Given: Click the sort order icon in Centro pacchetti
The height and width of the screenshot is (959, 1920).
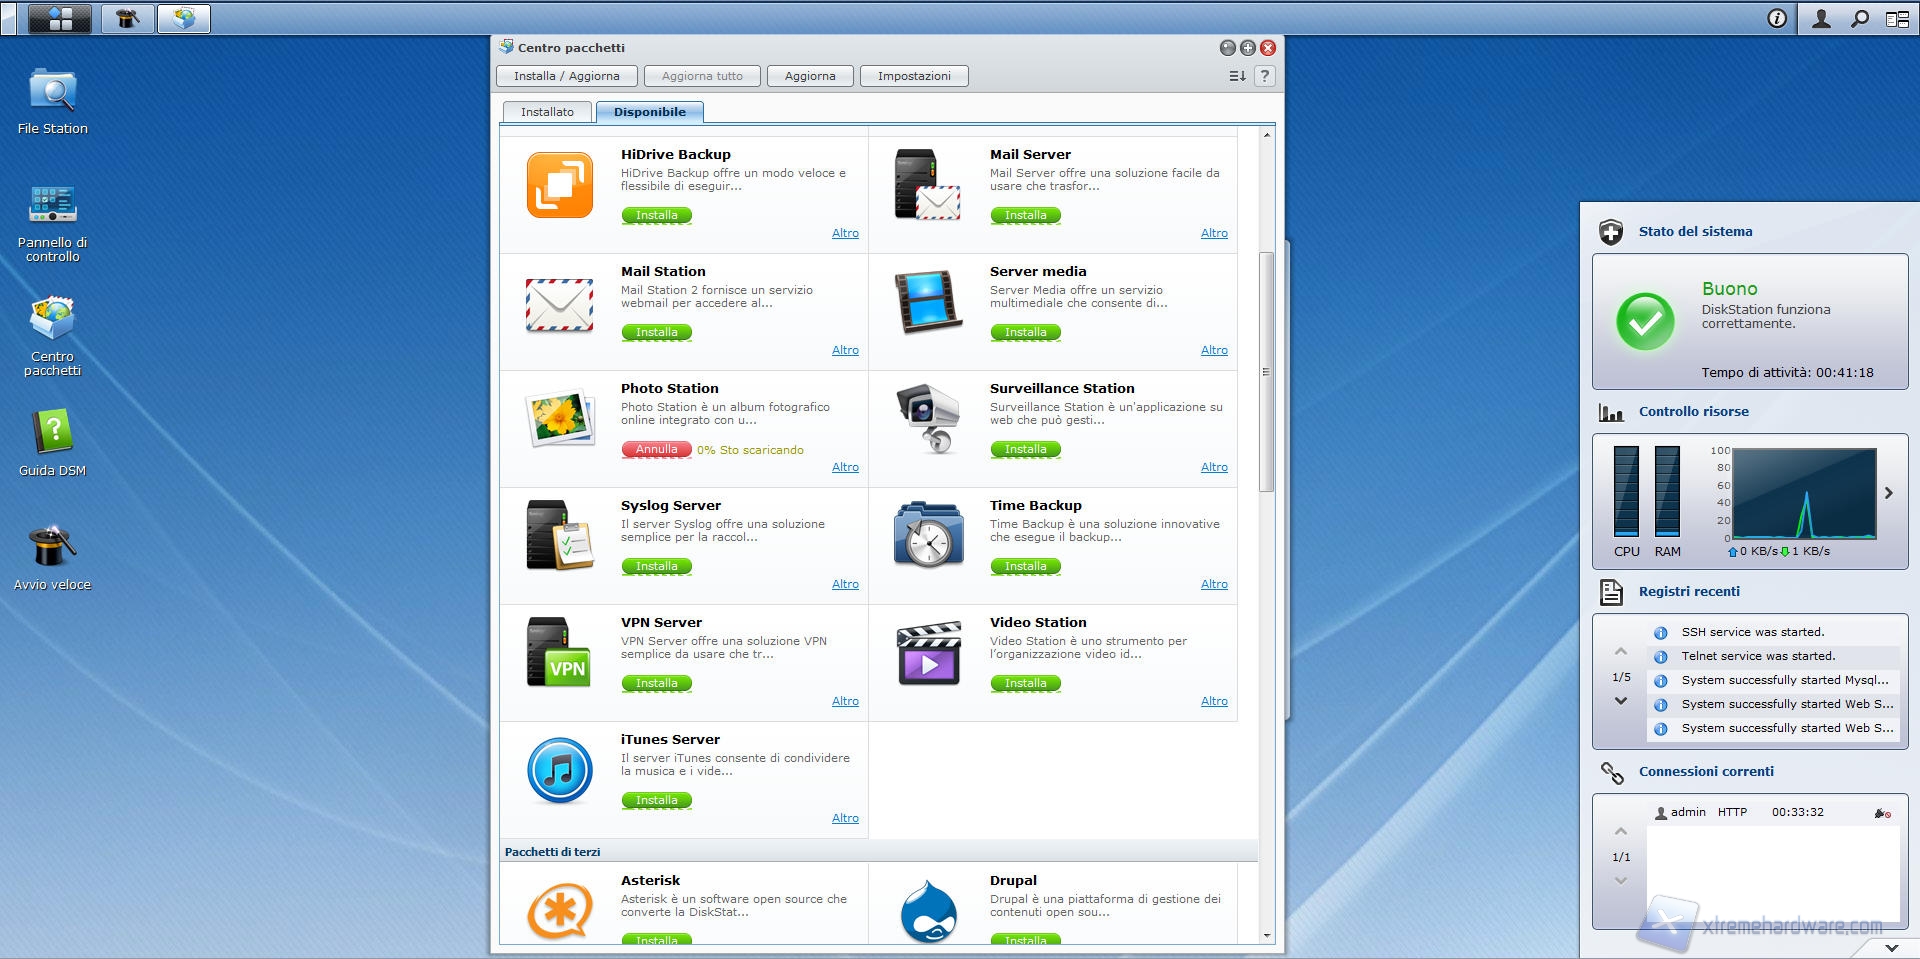Looking at the screenshot, I should tap(1237, 76).
